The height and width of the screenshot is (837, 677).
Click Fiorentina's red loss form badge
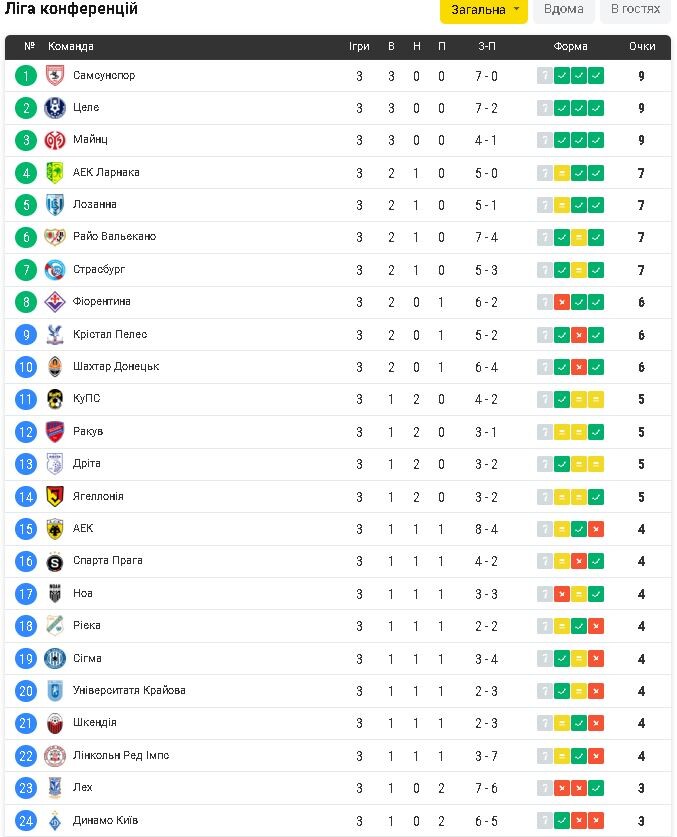click(x=562, y=302)
